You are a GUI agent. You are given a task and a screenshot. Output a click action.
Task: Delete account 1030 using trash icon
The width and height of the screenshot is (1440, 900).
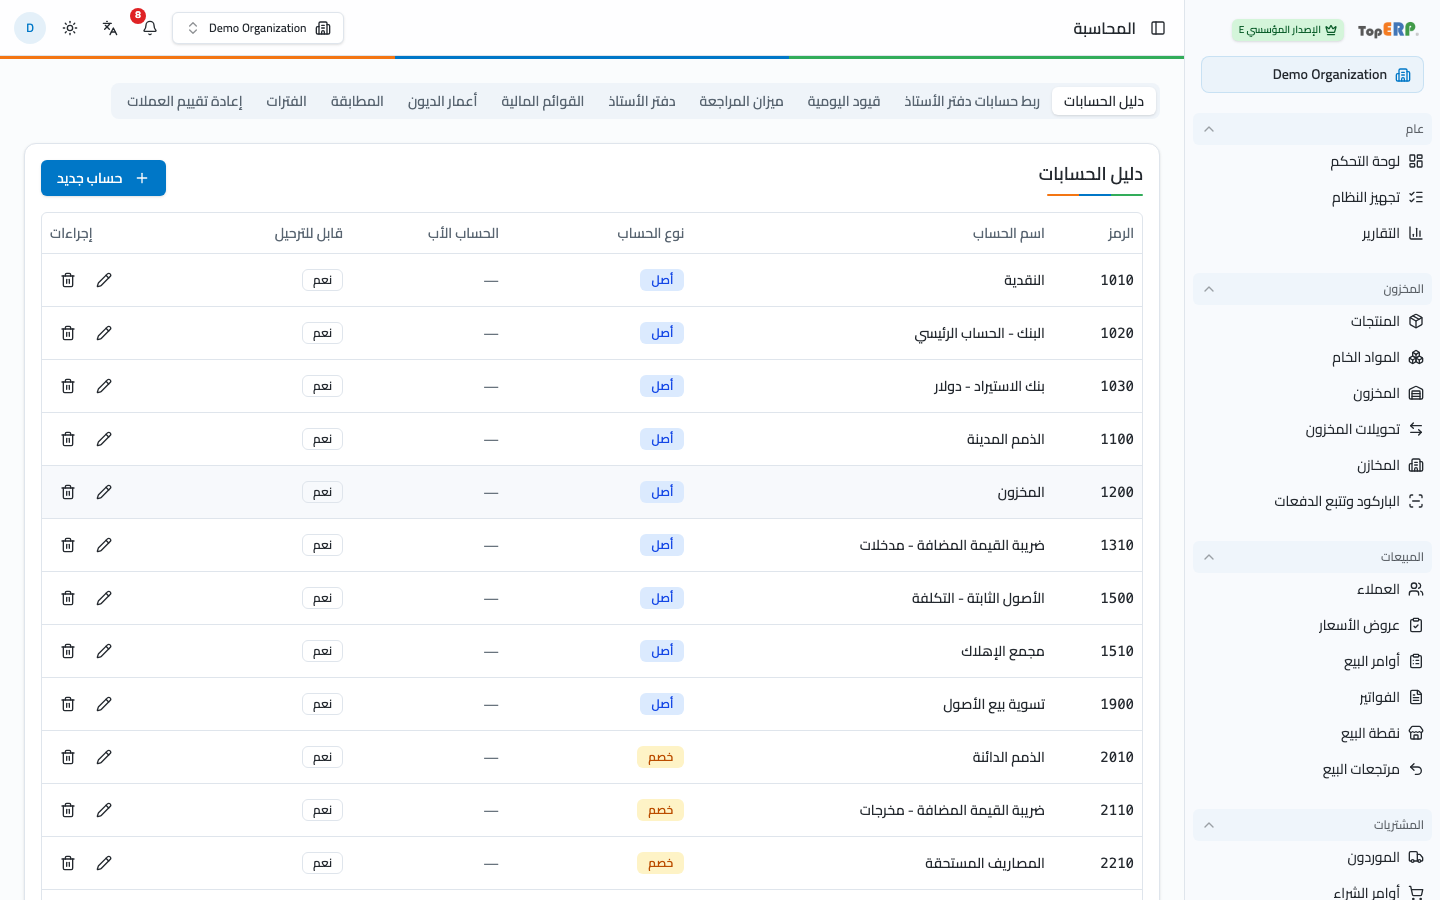pos(68,386)
